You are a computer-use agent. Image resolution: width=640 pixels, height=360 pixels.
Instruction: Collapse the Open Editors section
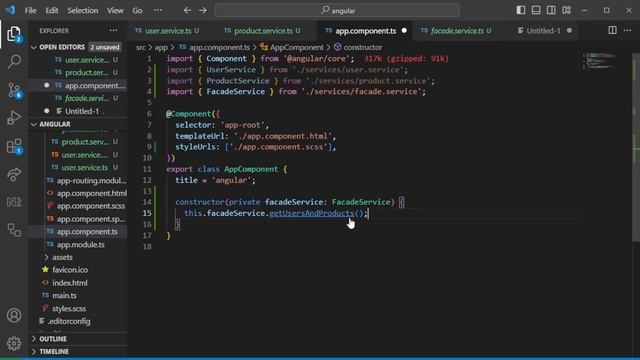pyautogui.click(x=62, y=47)
